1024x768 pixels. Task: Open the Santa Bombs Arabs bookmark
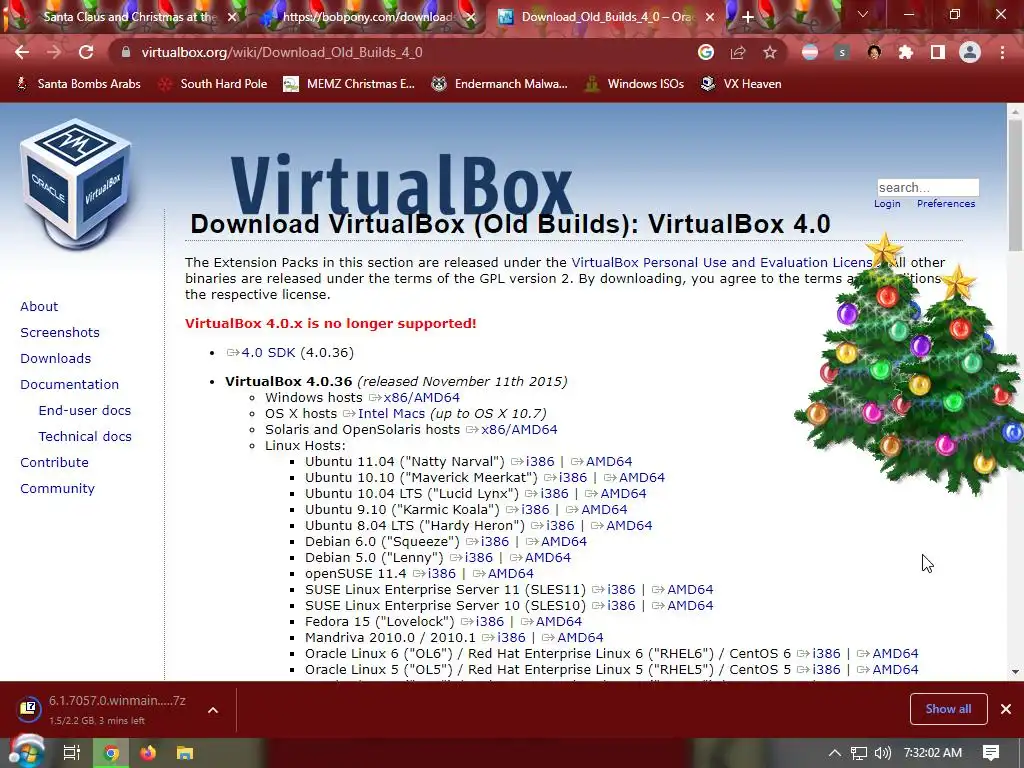click(x=78, y=84)
